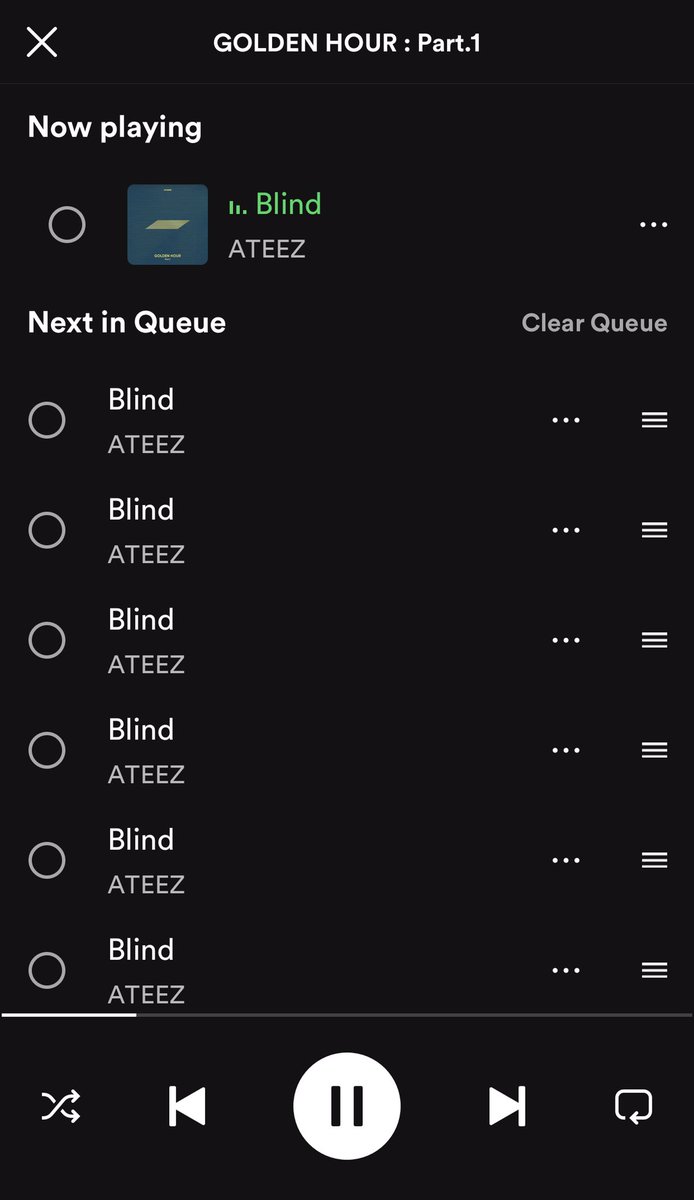This screenshot has width=694, height=1200.
Task: Open three-dot menu of last queued Blind
Action: (566, 970)
